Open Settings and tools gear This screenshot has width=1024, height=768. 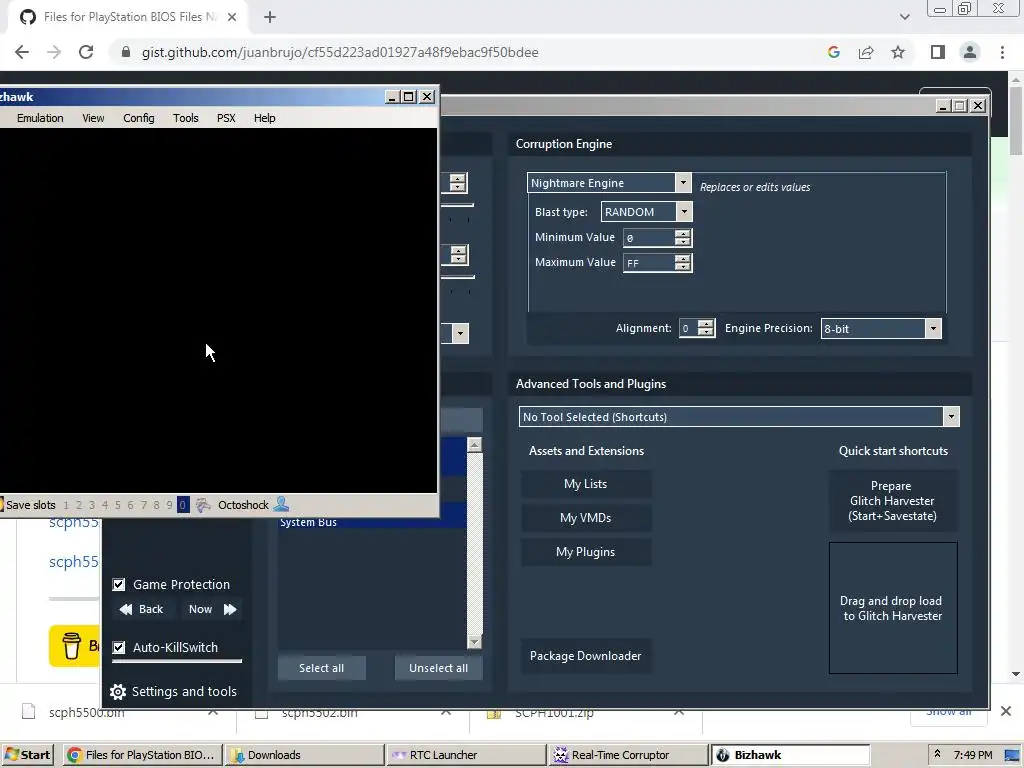(x=118, y=692)
